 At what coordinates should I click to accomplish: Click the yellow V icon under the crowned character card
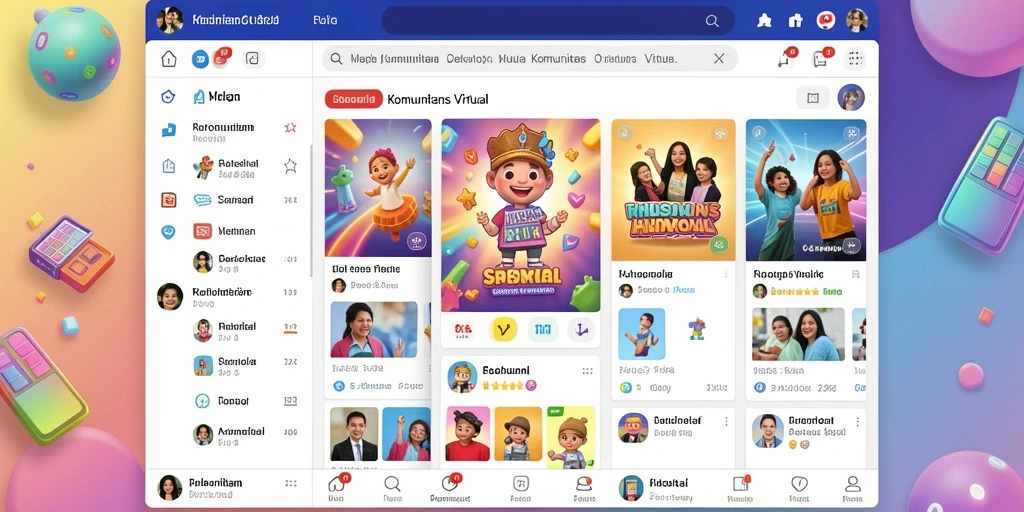click(502, 330)
